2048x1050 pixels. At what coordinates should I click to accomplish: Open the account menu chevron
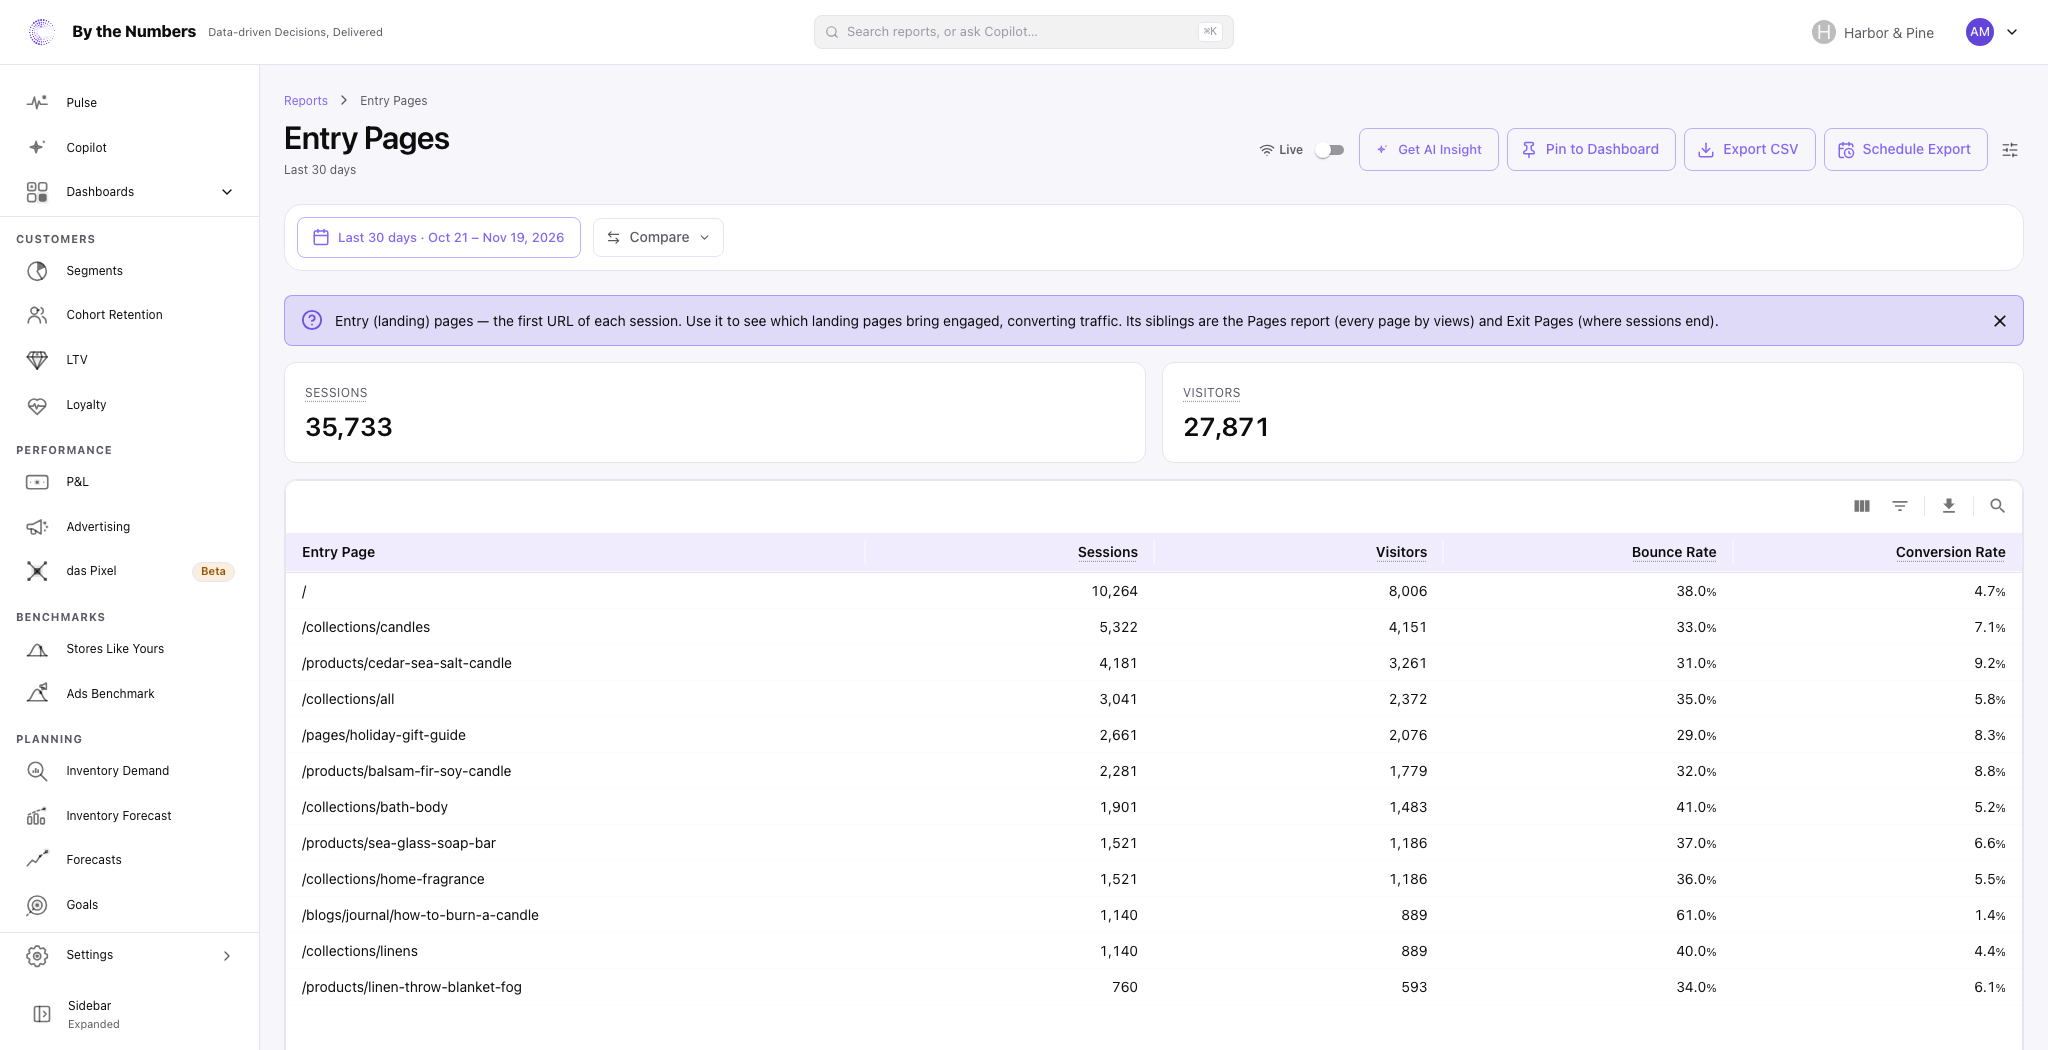[2012, 32]
